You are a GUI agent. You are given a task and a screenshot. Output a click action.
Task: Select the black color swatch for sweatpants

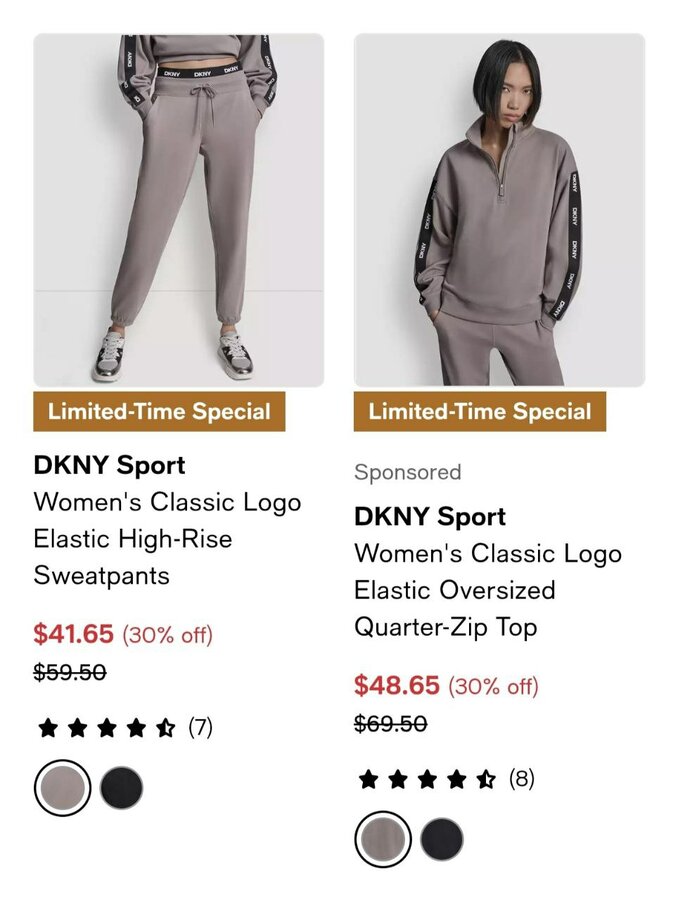[121, 788]
